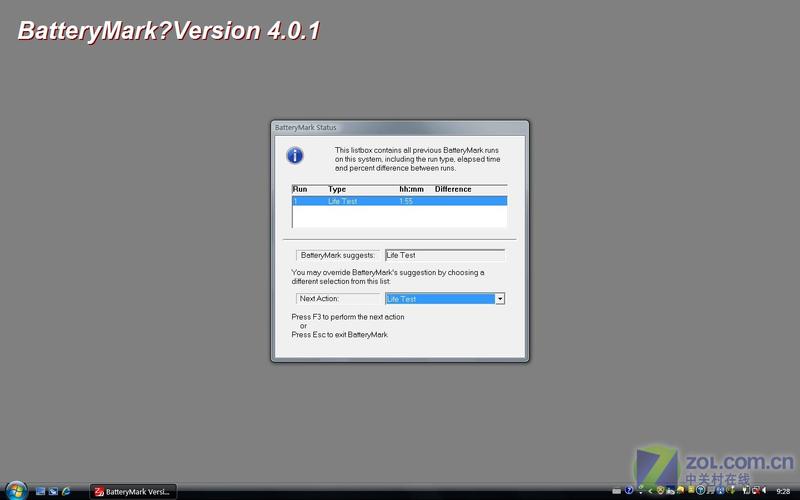Click Switch between windows quick launch icon
The width and height of the screenshot is (800, 500).
point(53,491)
